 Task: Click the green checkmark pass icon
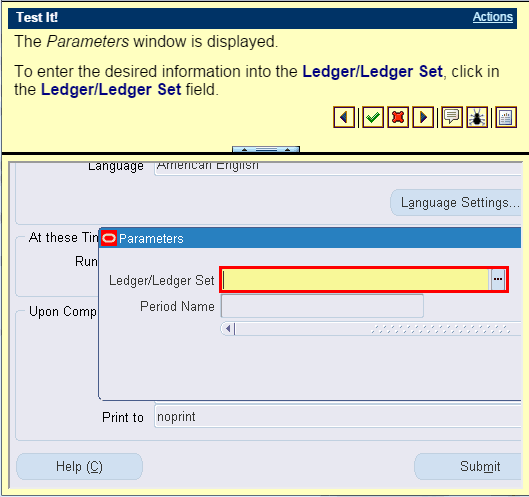tap(373, 117)
